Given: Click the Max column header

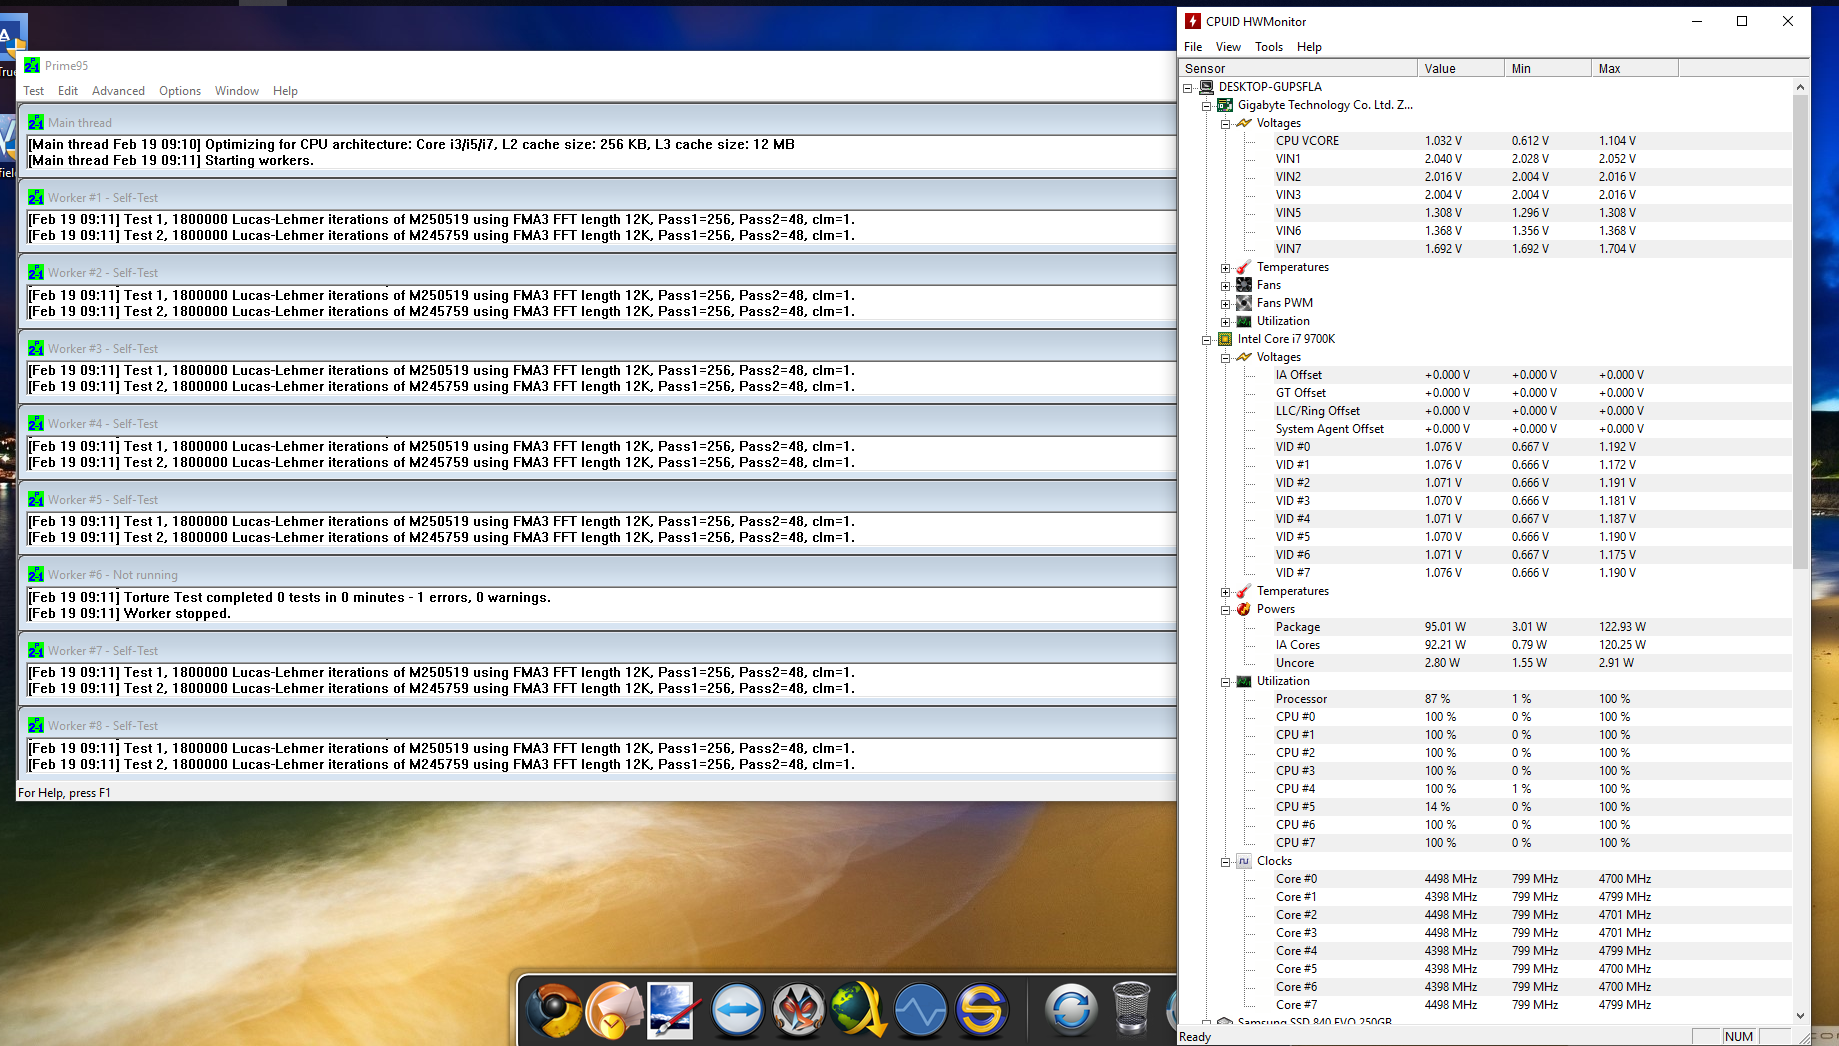Looking at the screenshot, I should (1635, 68).
